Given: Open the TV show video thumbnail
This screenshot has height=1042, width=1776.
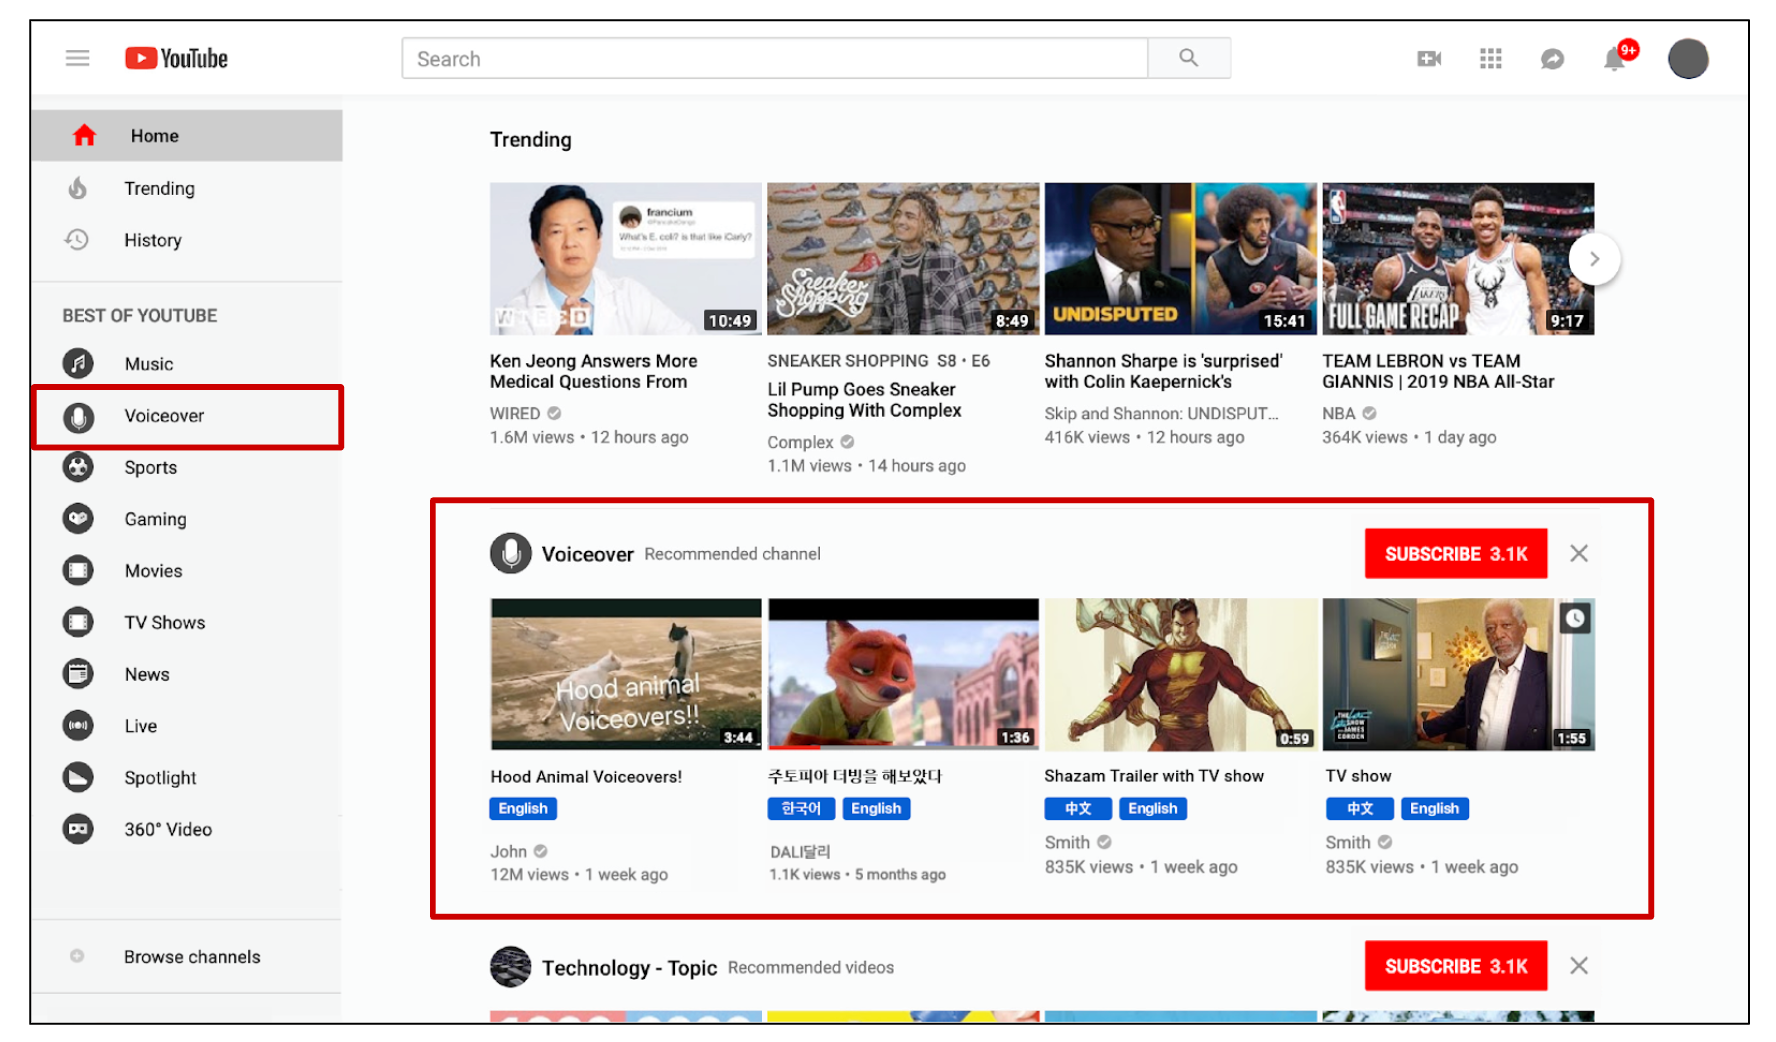Looking at the screenshot, I should [1458, 674].
